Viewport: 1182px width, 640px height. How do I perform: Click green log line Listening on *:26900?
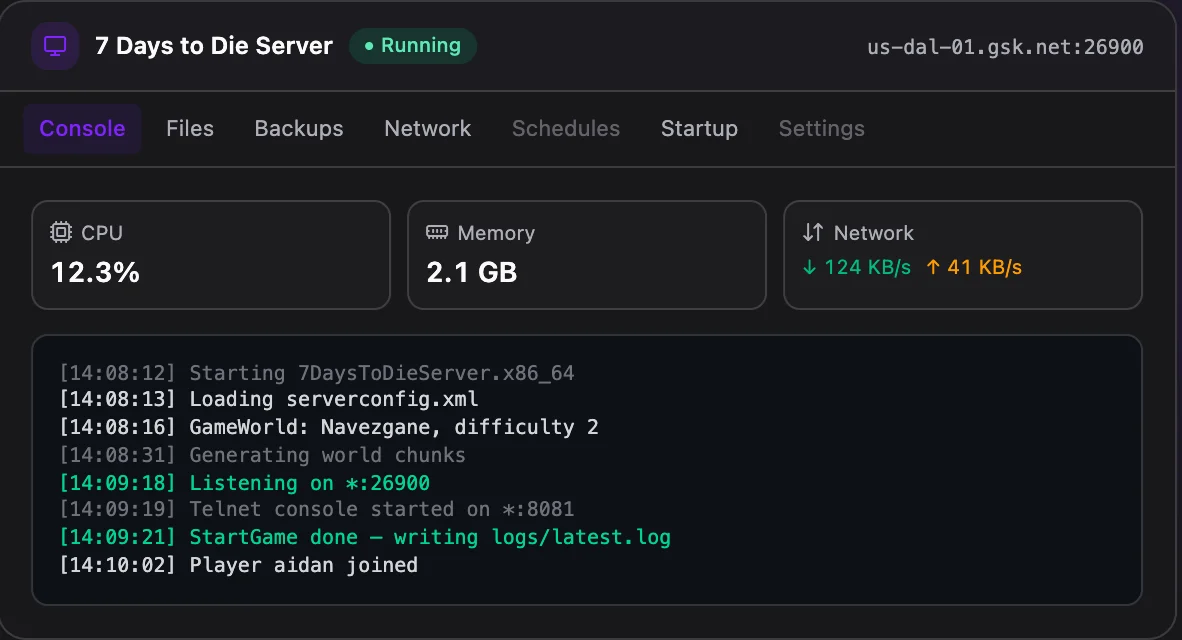point(244,482)
